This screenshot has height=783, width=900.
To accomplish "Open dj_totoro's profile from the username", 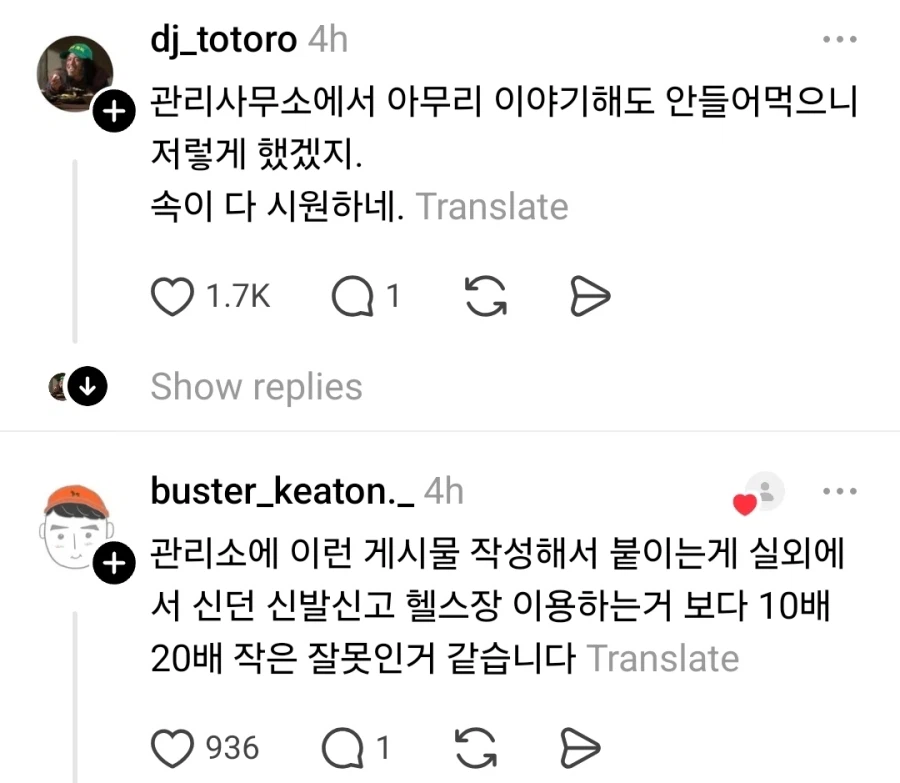I will tap(222, 40).
